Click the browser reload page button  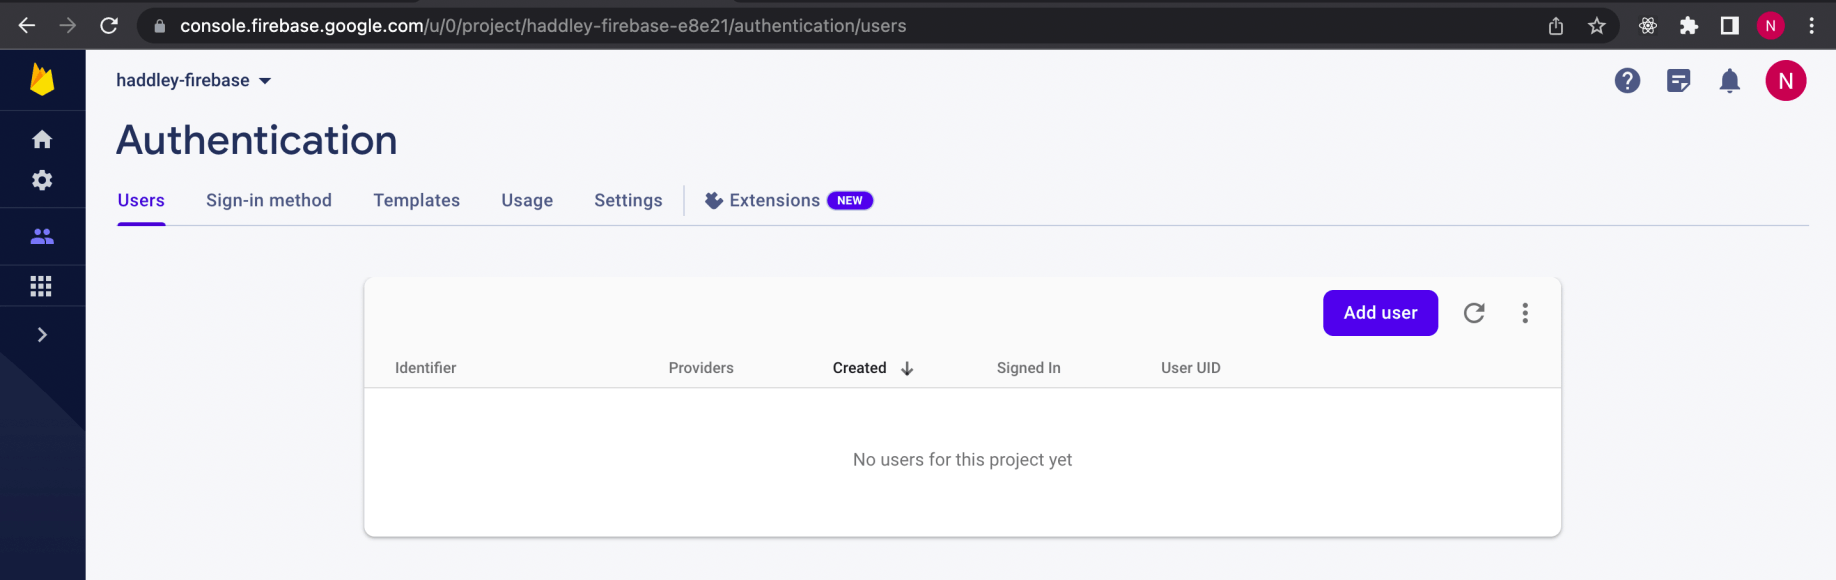click(109, 26)
